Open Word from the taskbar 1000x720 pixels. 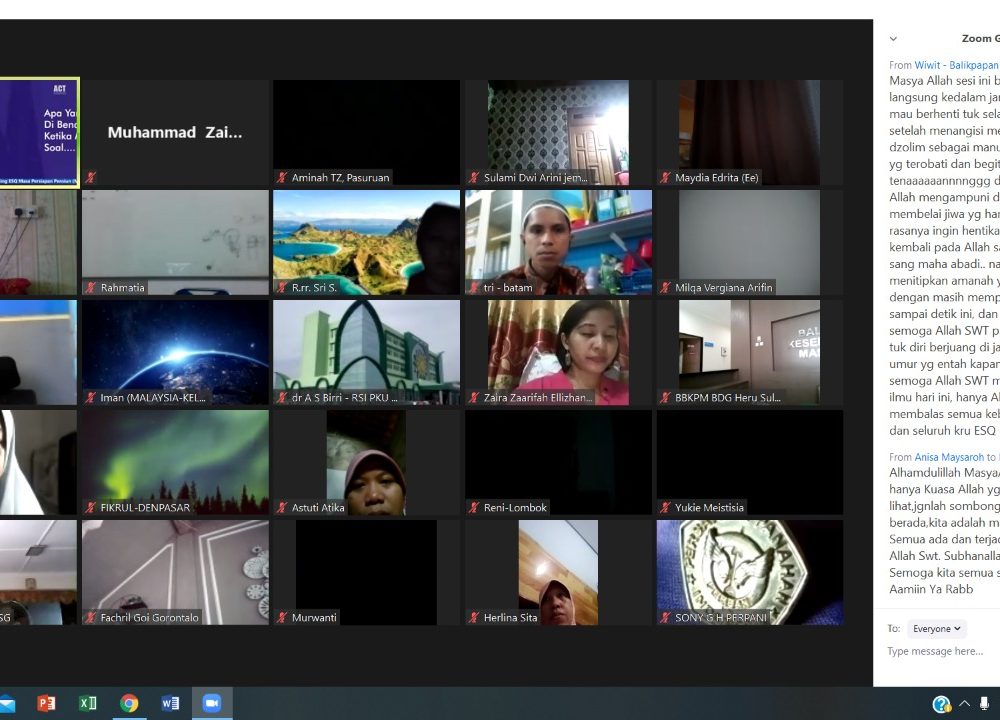click(x=170, y=703)
